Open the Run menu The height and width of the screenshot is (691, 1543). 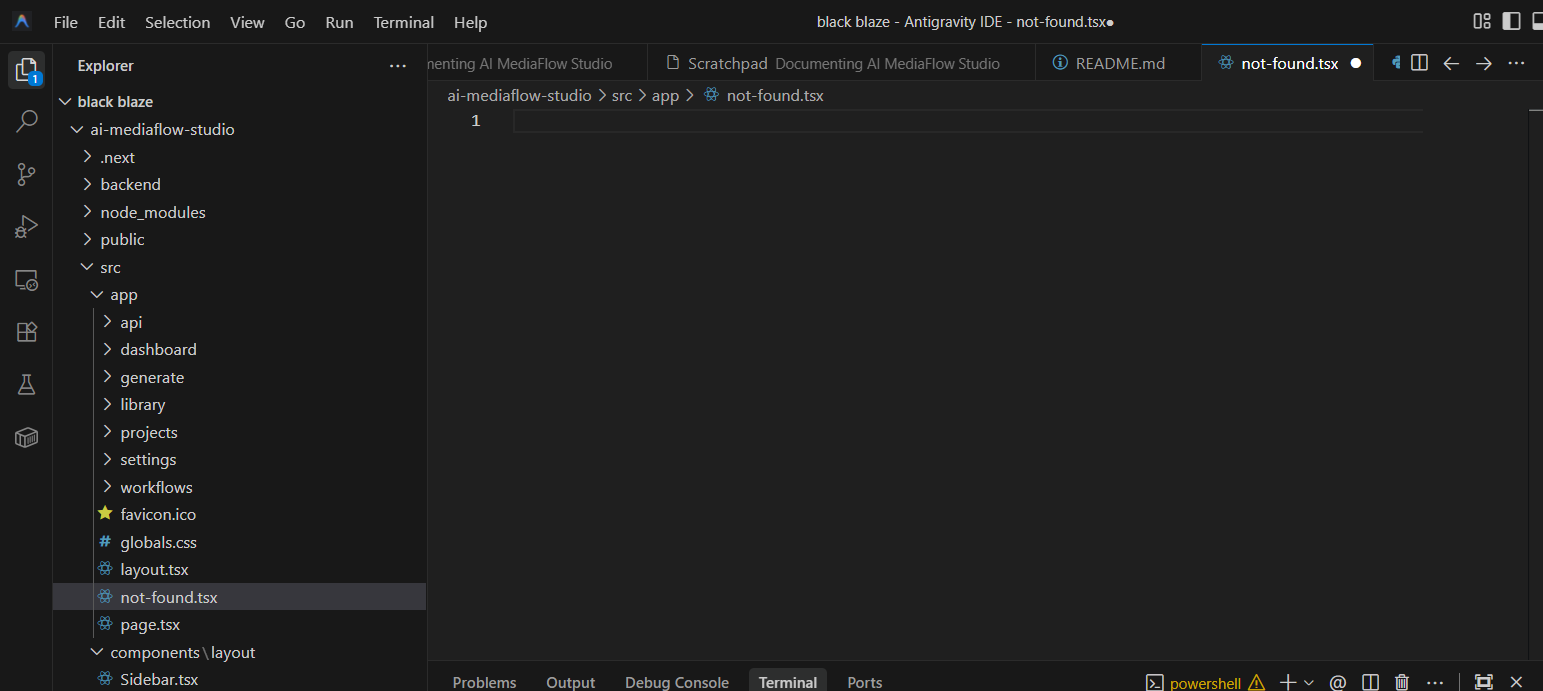click(x=339, y=22)
